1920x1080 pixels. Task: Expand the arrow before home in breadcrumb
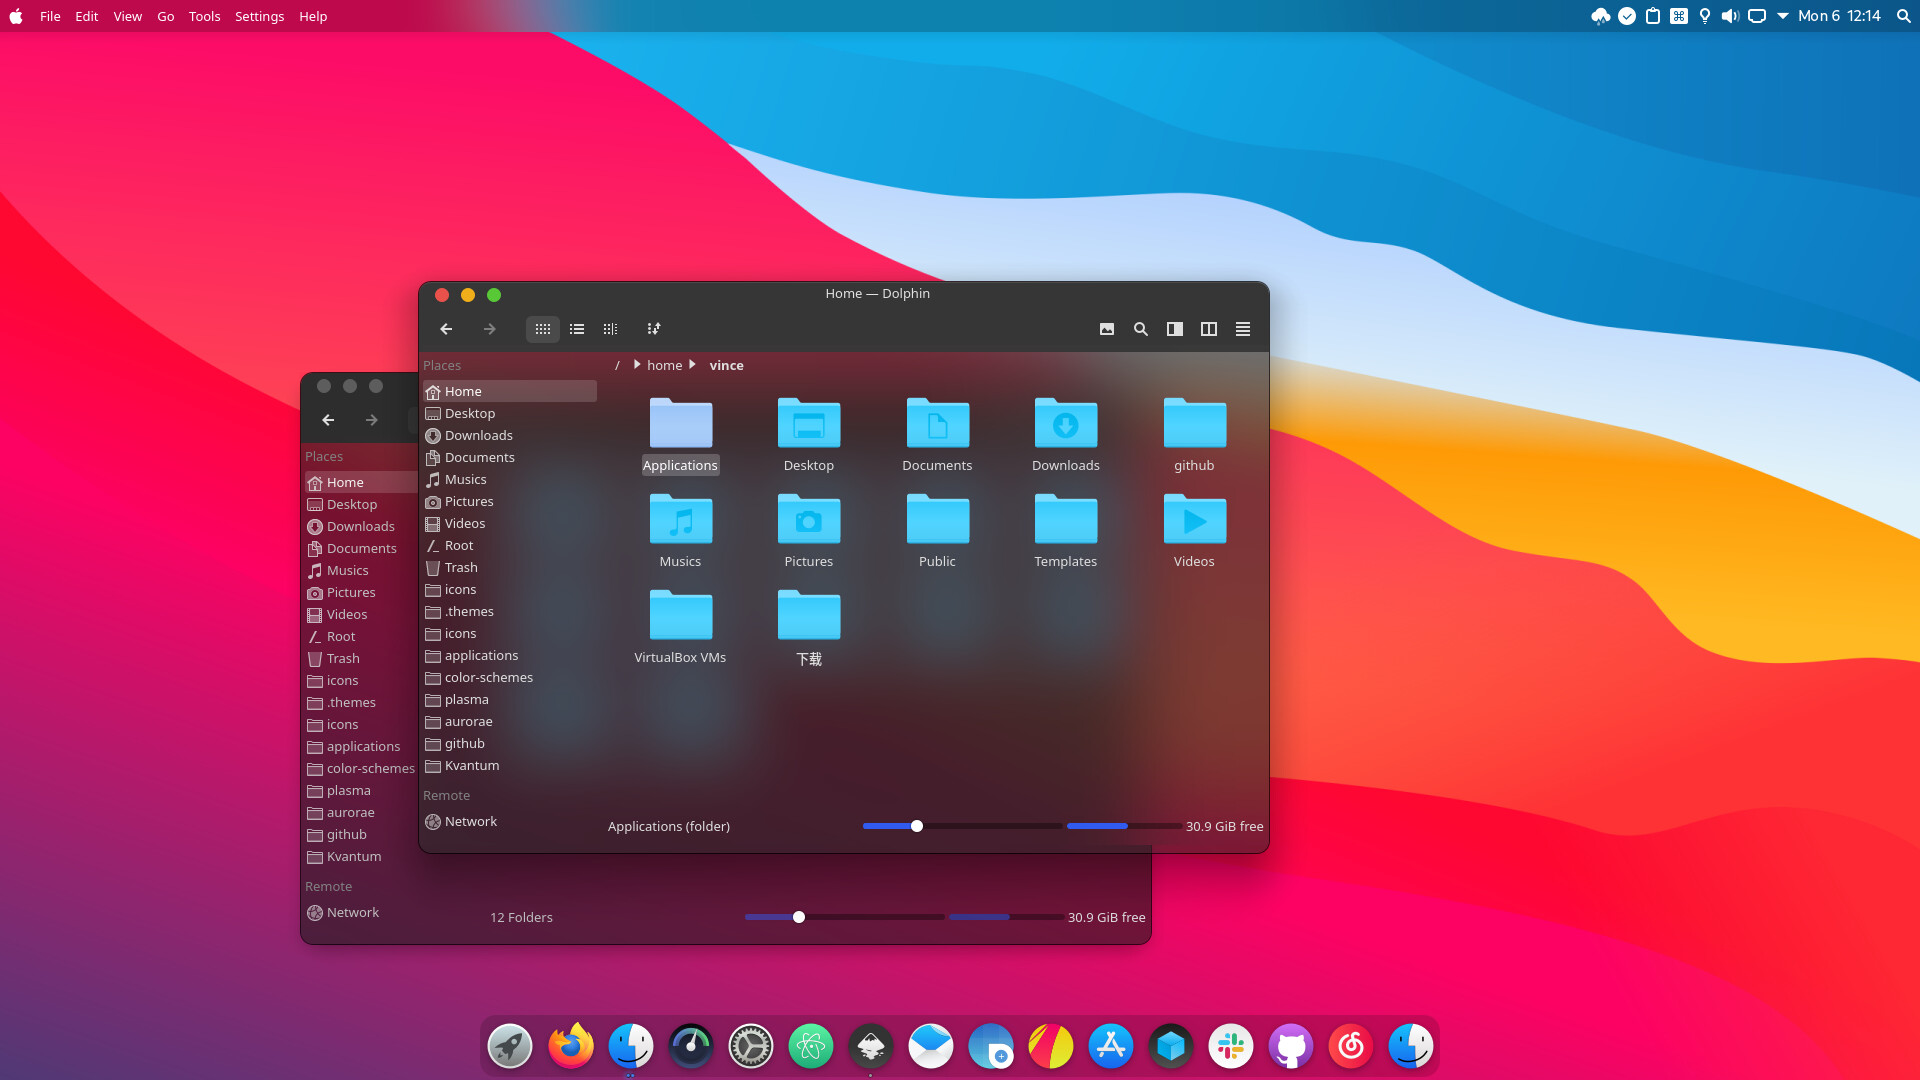coord(637,365)
